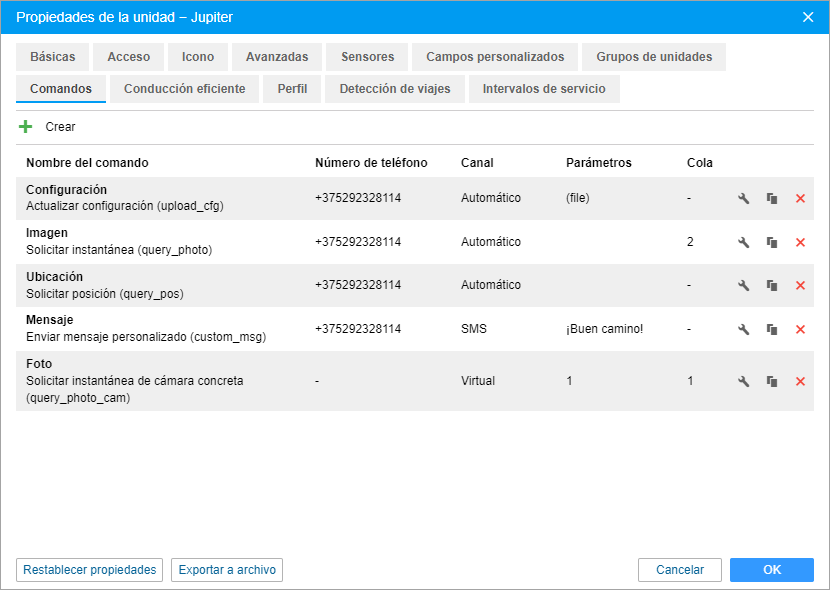Delete the Configuración command with red X

[x=800, y=199]
